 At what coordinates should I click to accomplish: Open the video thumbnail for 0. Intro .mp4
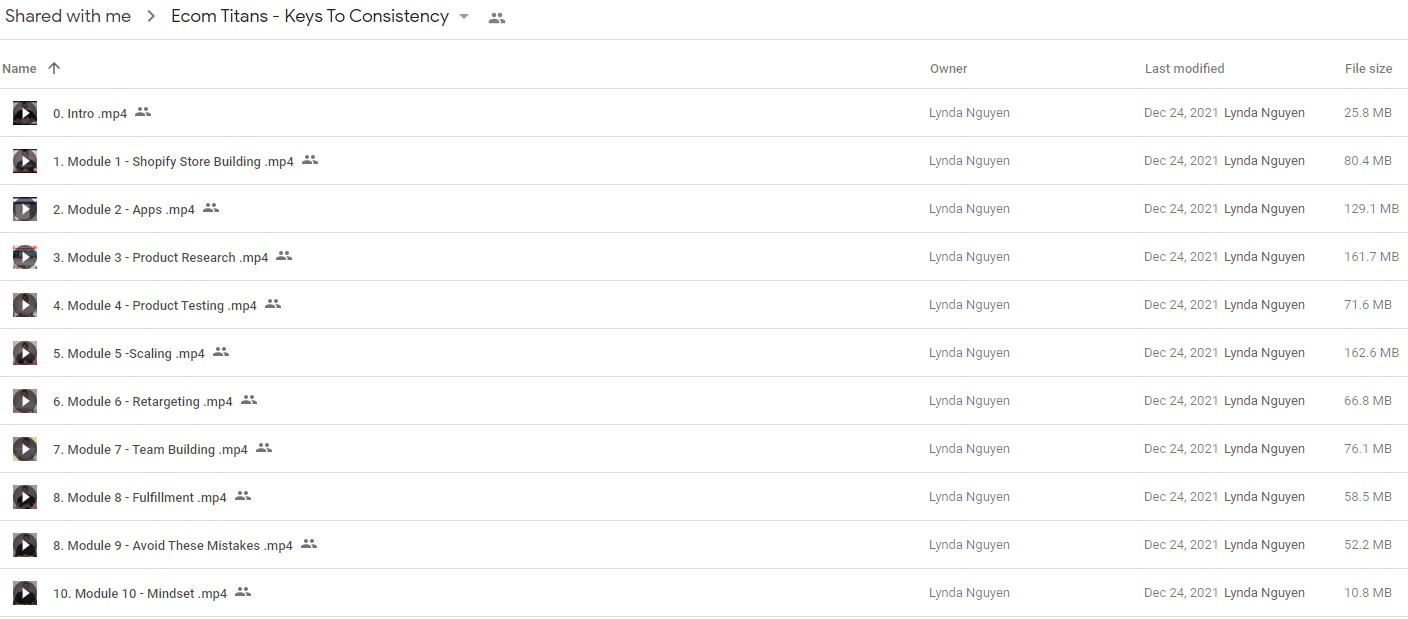25,113
